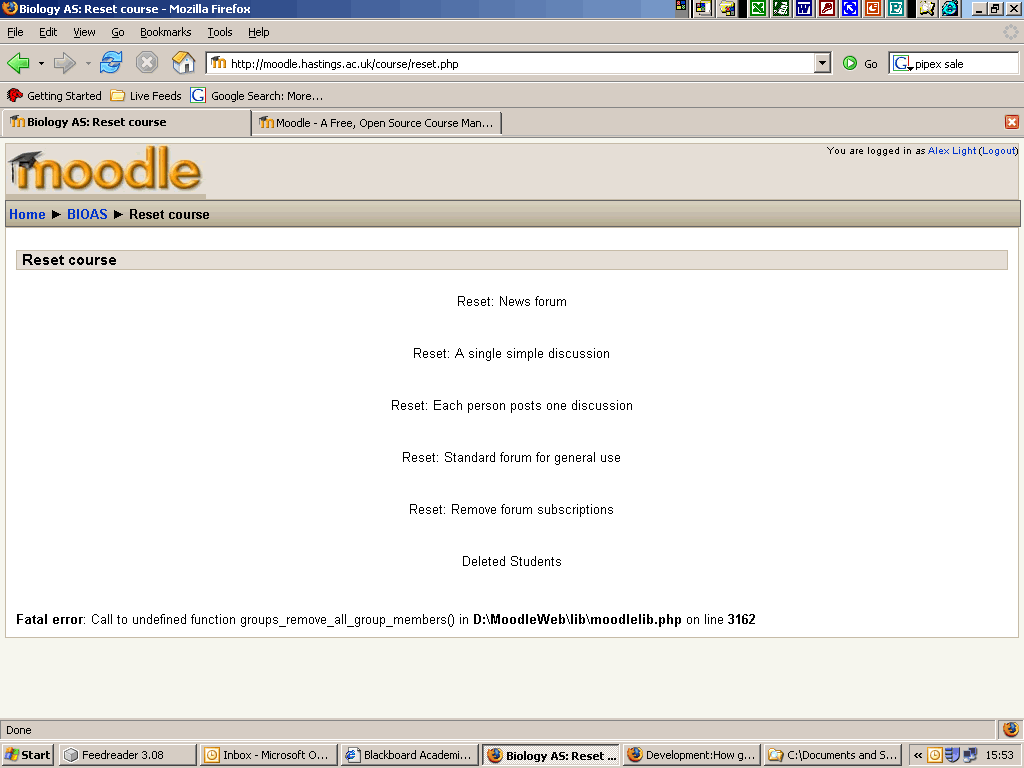This screenshot has height=768, width=1024.
Task: Click the Office shortcut bar logo icon
Action: 681,7
